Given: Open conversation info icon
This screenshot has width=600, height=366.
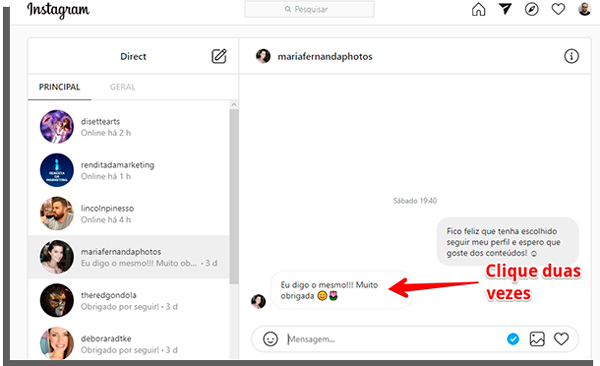Looking at the screenshot, I should 571,56.
